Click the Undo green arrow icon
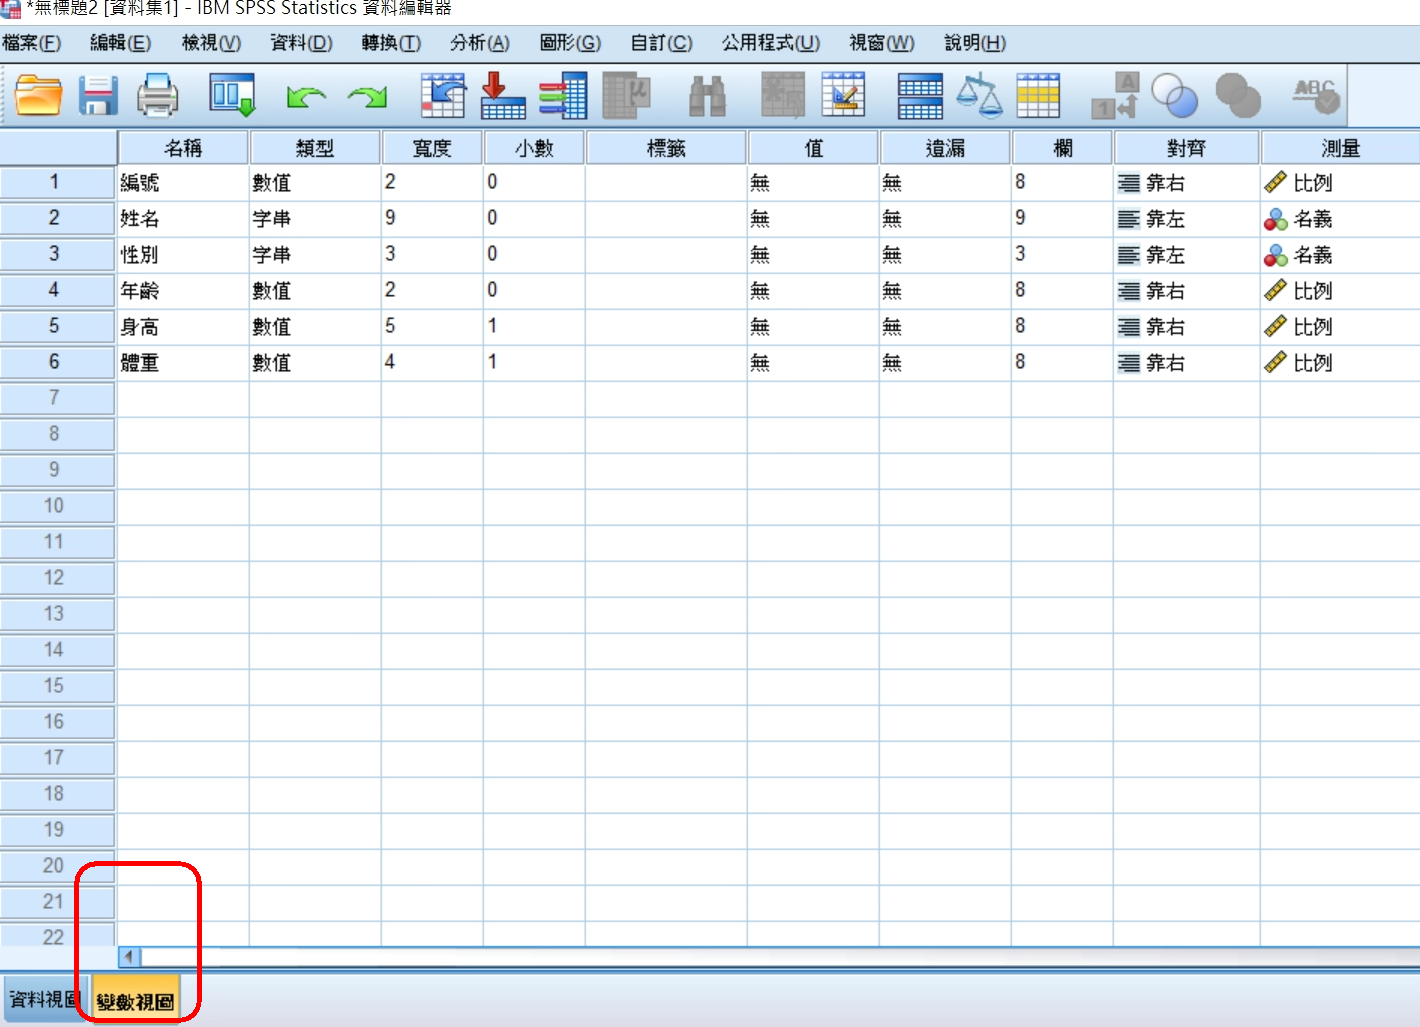Viewport: 1420px width, 1027px height. [305, 96]
